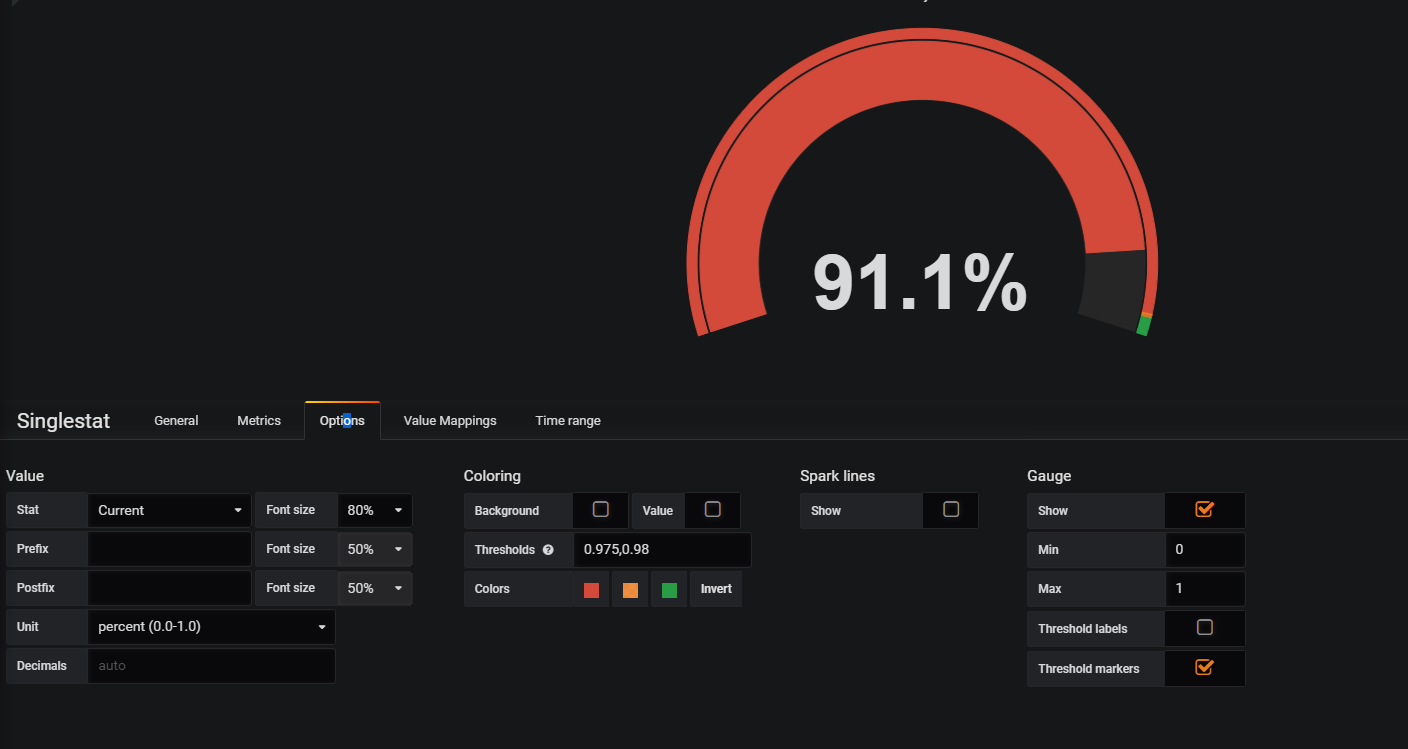
Task: Click the Thresholds field with 0.975,0.98
Action: point(662,550)
